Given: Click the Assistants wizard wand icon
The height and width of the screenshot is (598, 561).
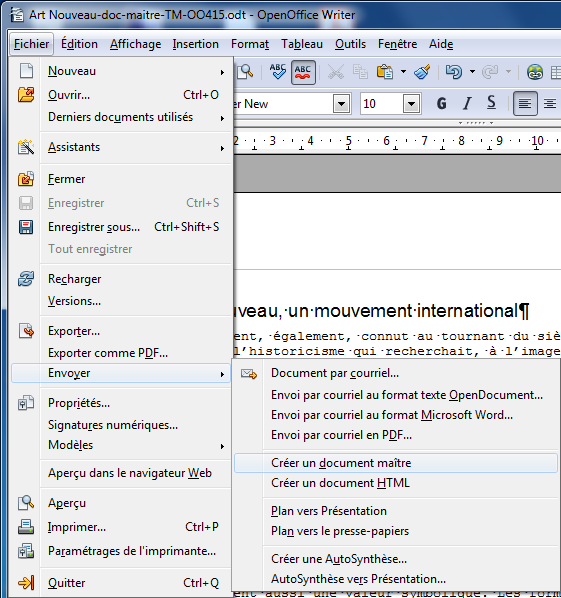Looking at the screenshot, I should (26, 147).
